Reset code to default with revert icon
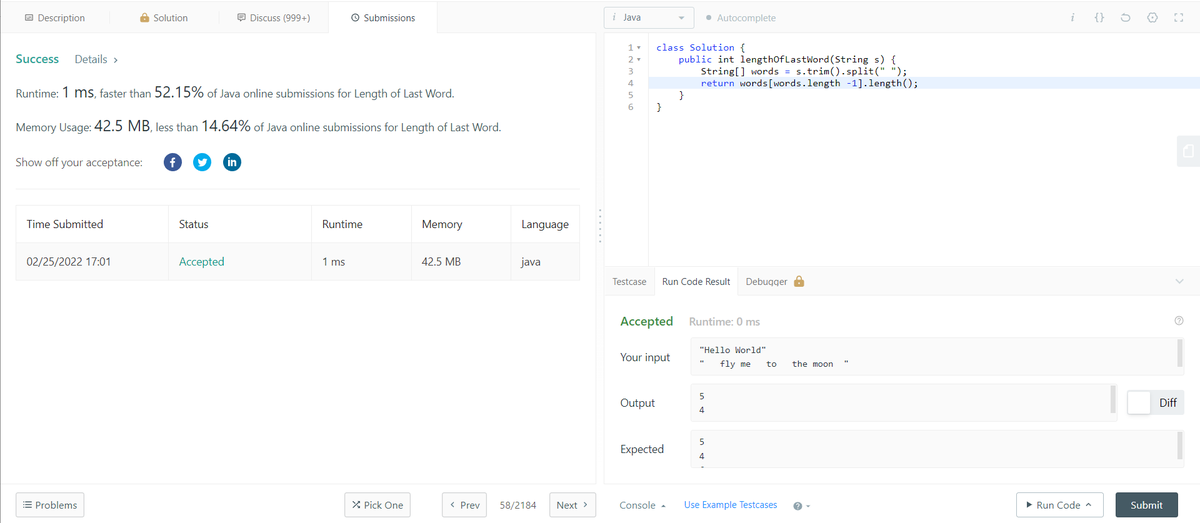 point(1125,18)
